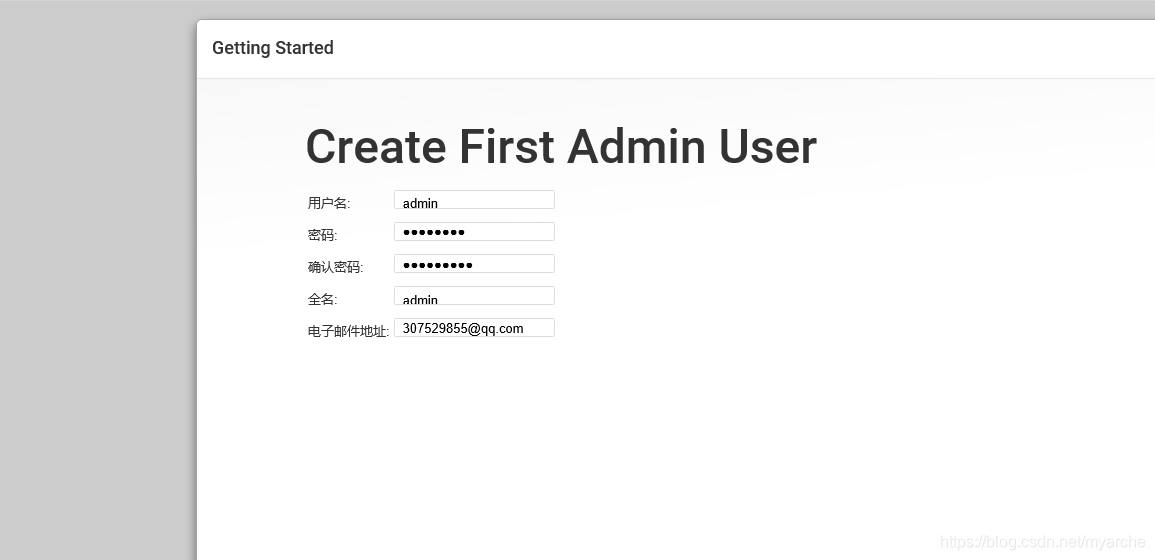Click the Getting Started dialog title
Screen dimensions: 1155x560
coord(273,48)
